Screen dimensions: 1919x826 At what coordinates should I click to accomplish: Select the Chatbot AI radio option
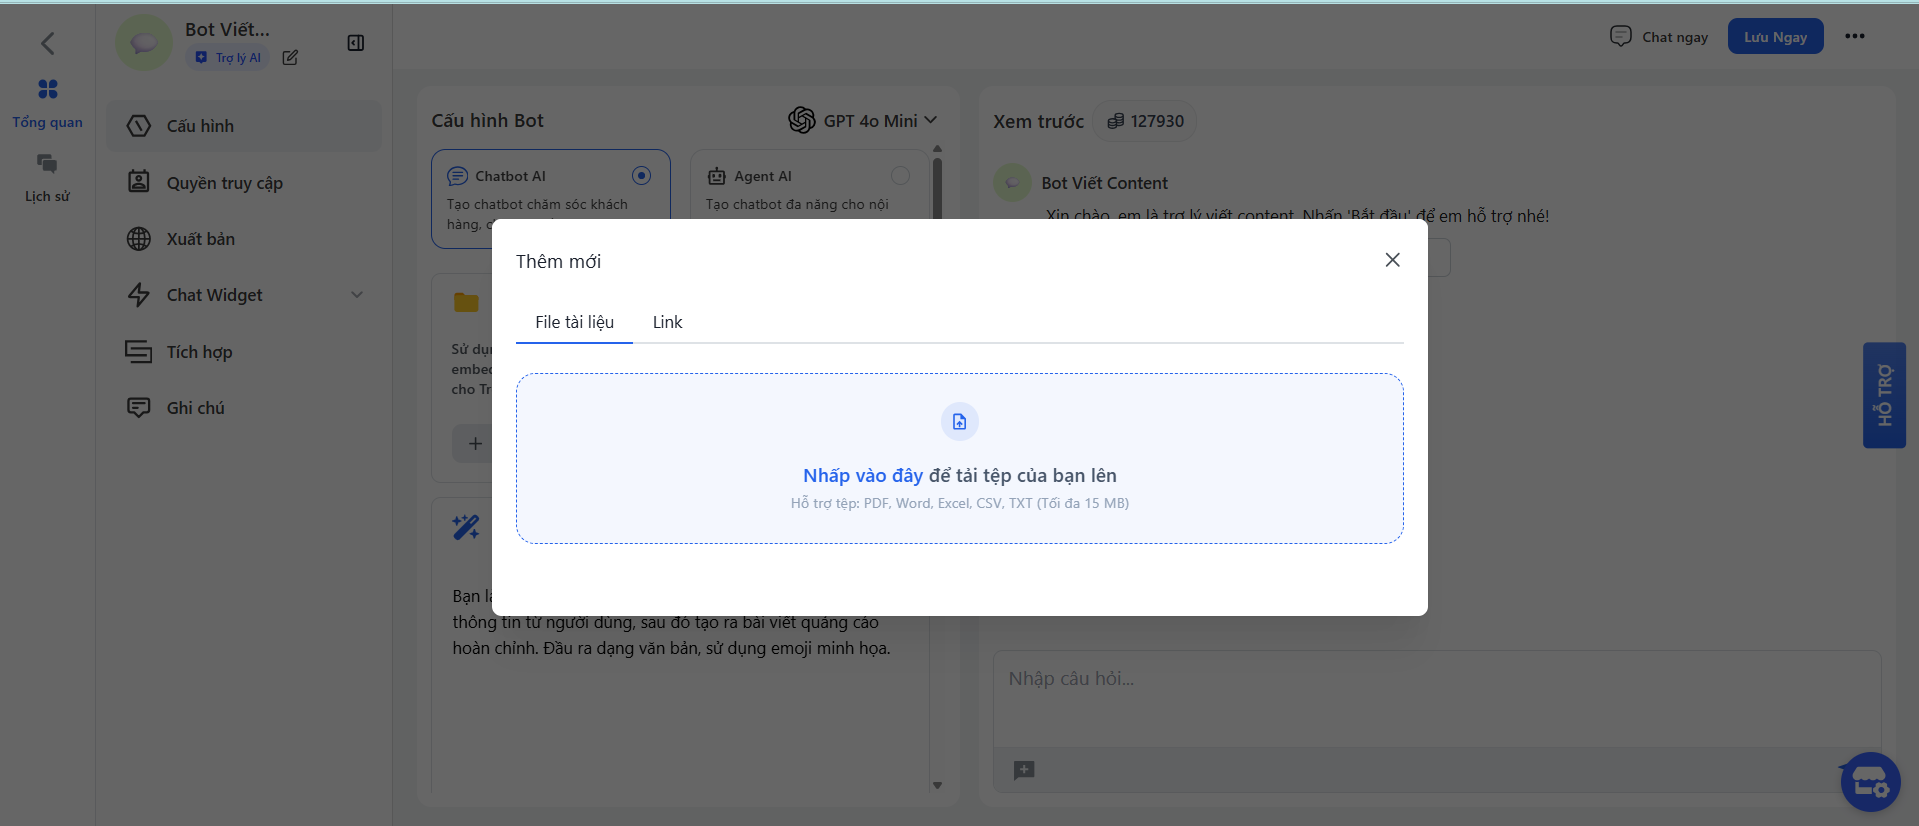click(x=641, y=176)
